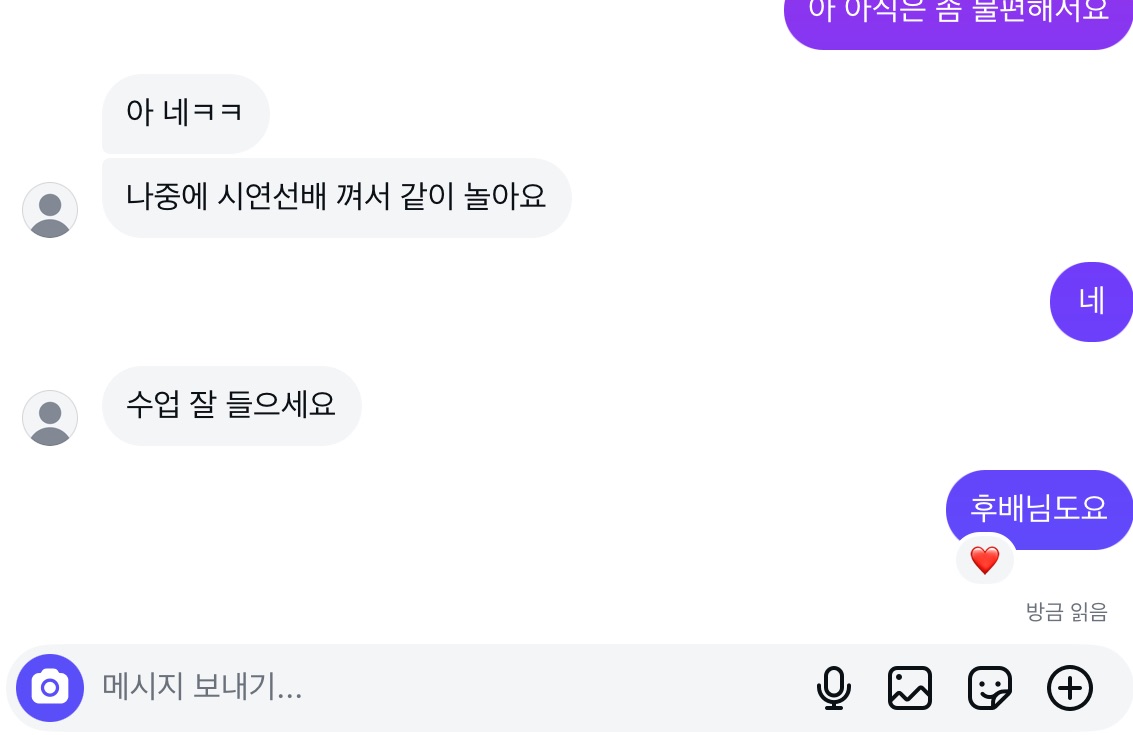Tap the plus icon for more options
Viewport: 1133px width, 735px height.
(x=1070, y=688)
